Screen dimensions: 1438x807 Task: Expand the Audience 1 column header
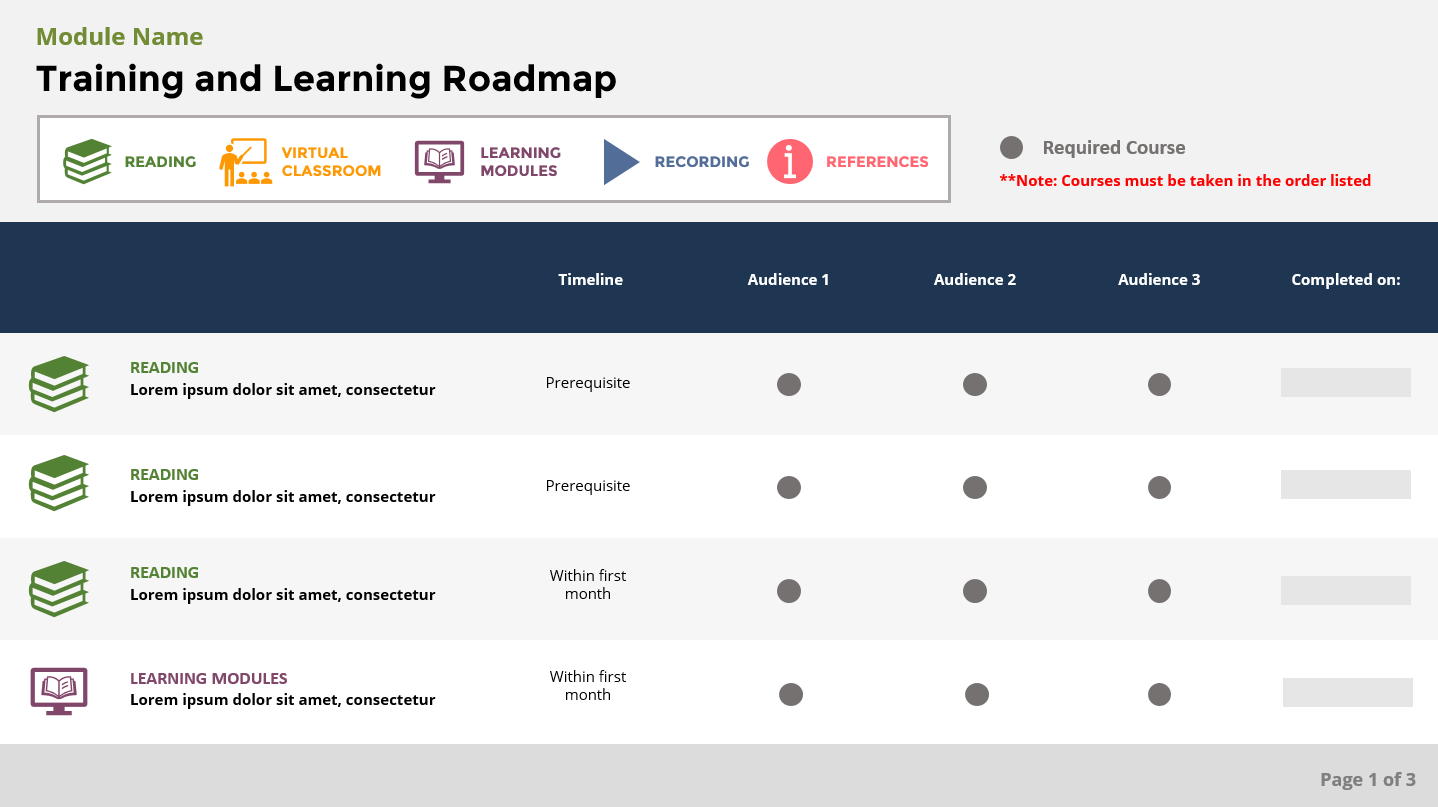[788, 279]
